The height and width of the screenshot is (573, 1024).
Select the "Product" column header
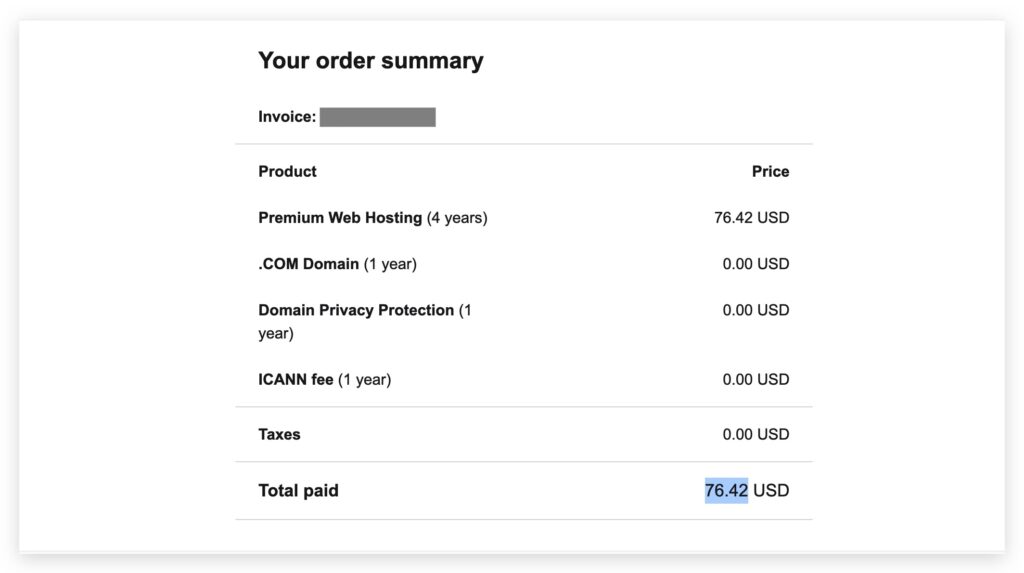pyautogui.click(x=287, y=172)
